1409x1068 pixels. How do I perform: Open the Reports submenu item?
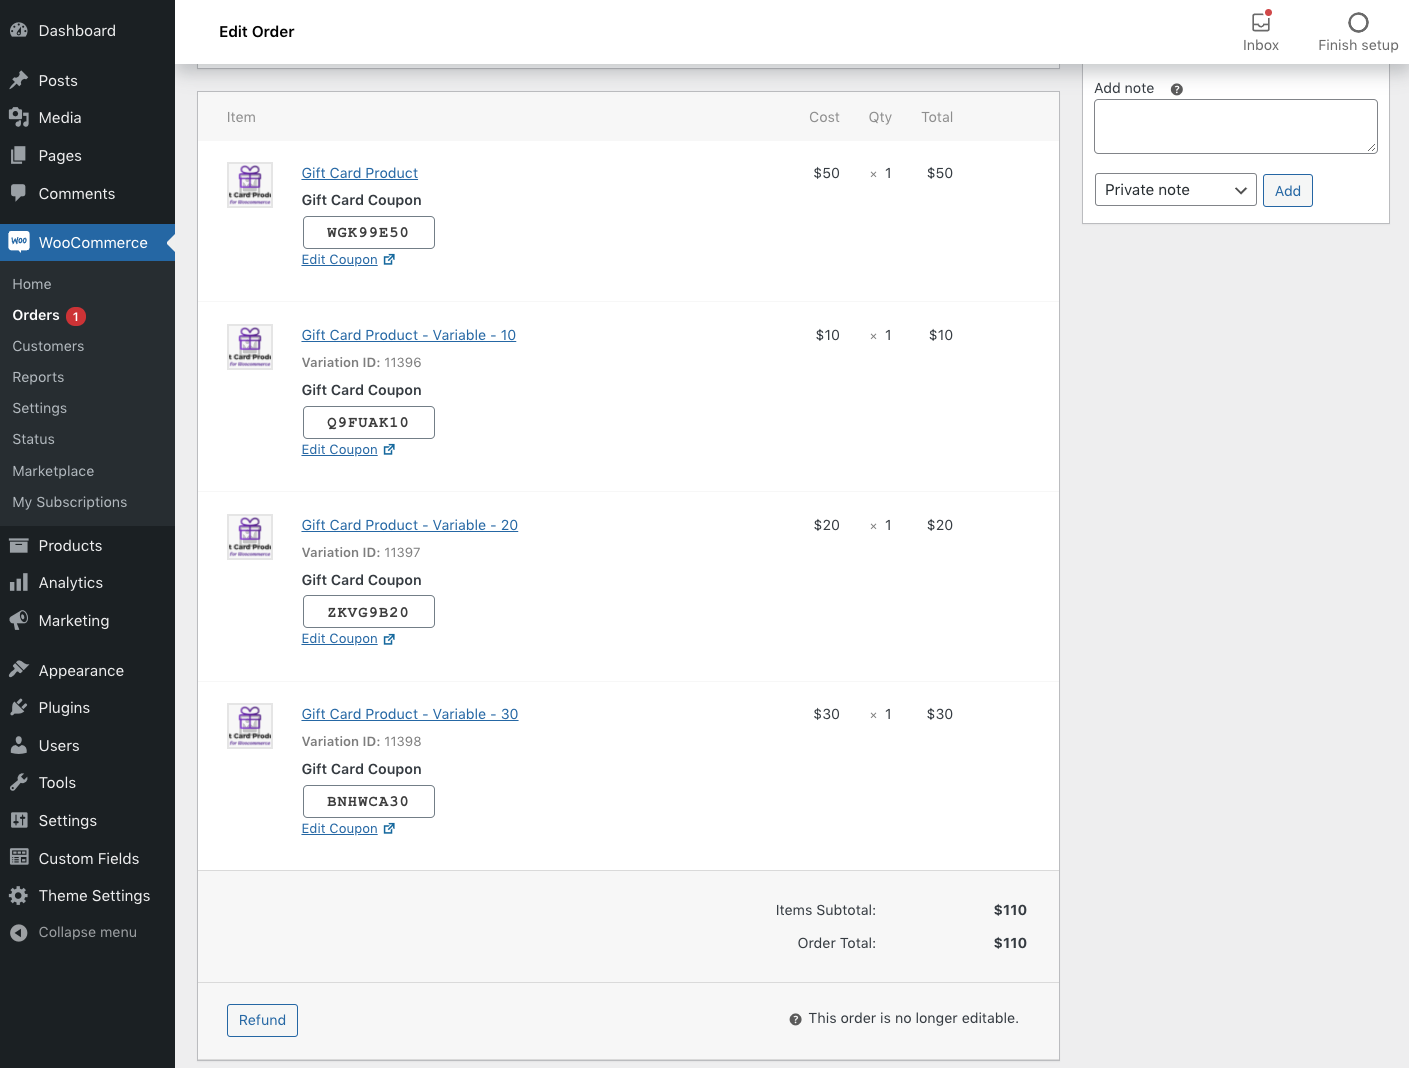click(x=38, y=377)
